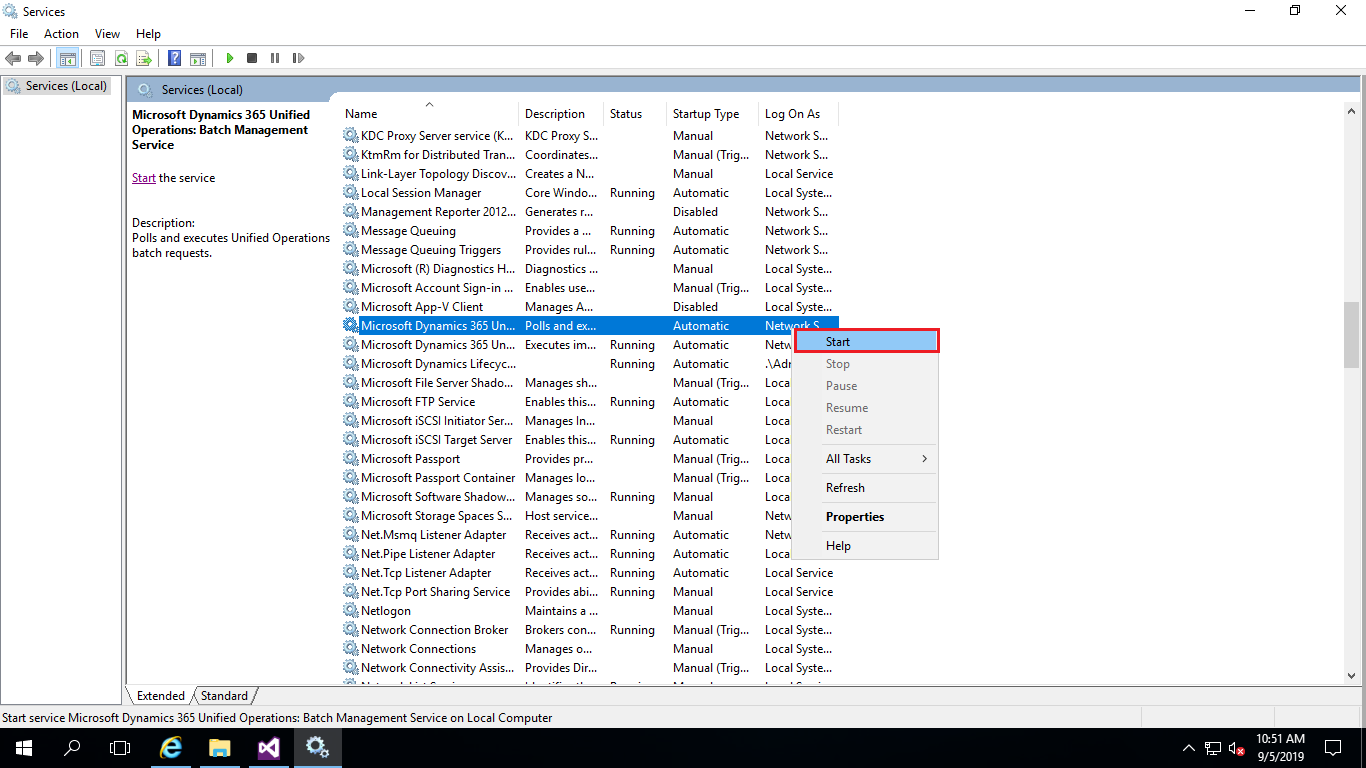Sort by the Log On As column header
The width and height of the screenshot is (1366, 768).
point(798,114)
